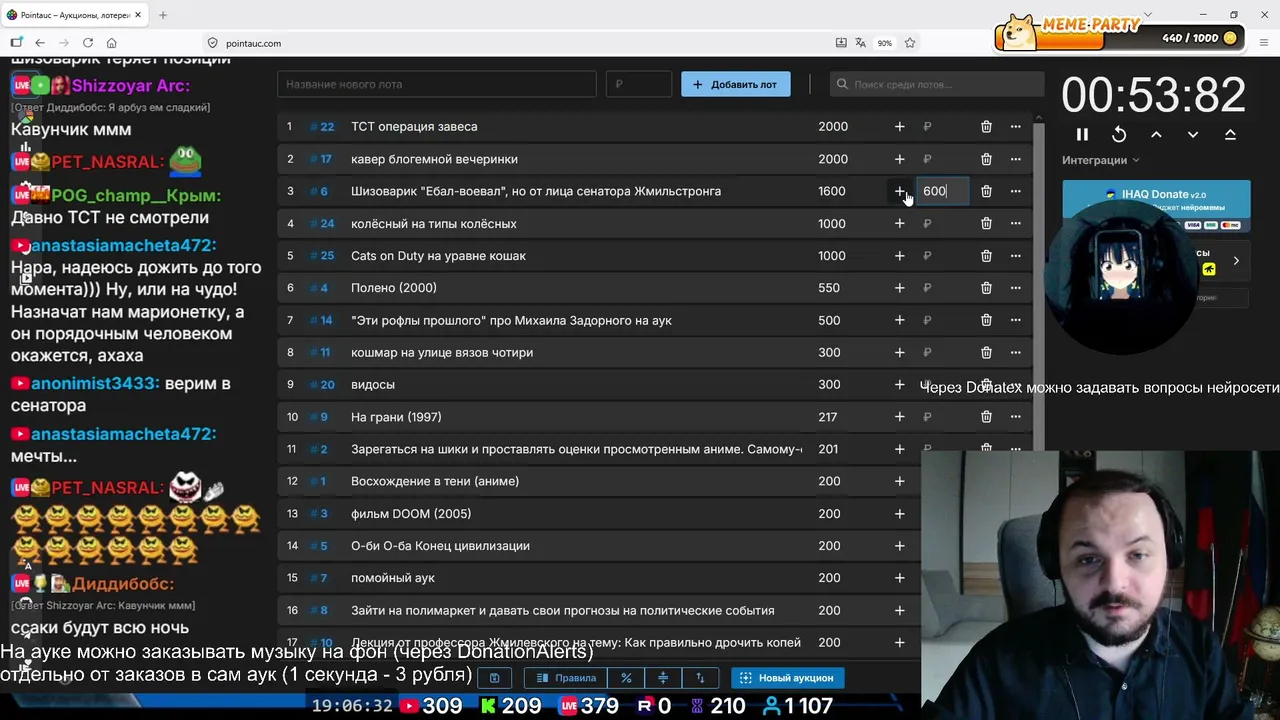Select the lot name фильм DOOM (2005)
This screenshot has width=1280, height=720.
click(x=411, y=513)
